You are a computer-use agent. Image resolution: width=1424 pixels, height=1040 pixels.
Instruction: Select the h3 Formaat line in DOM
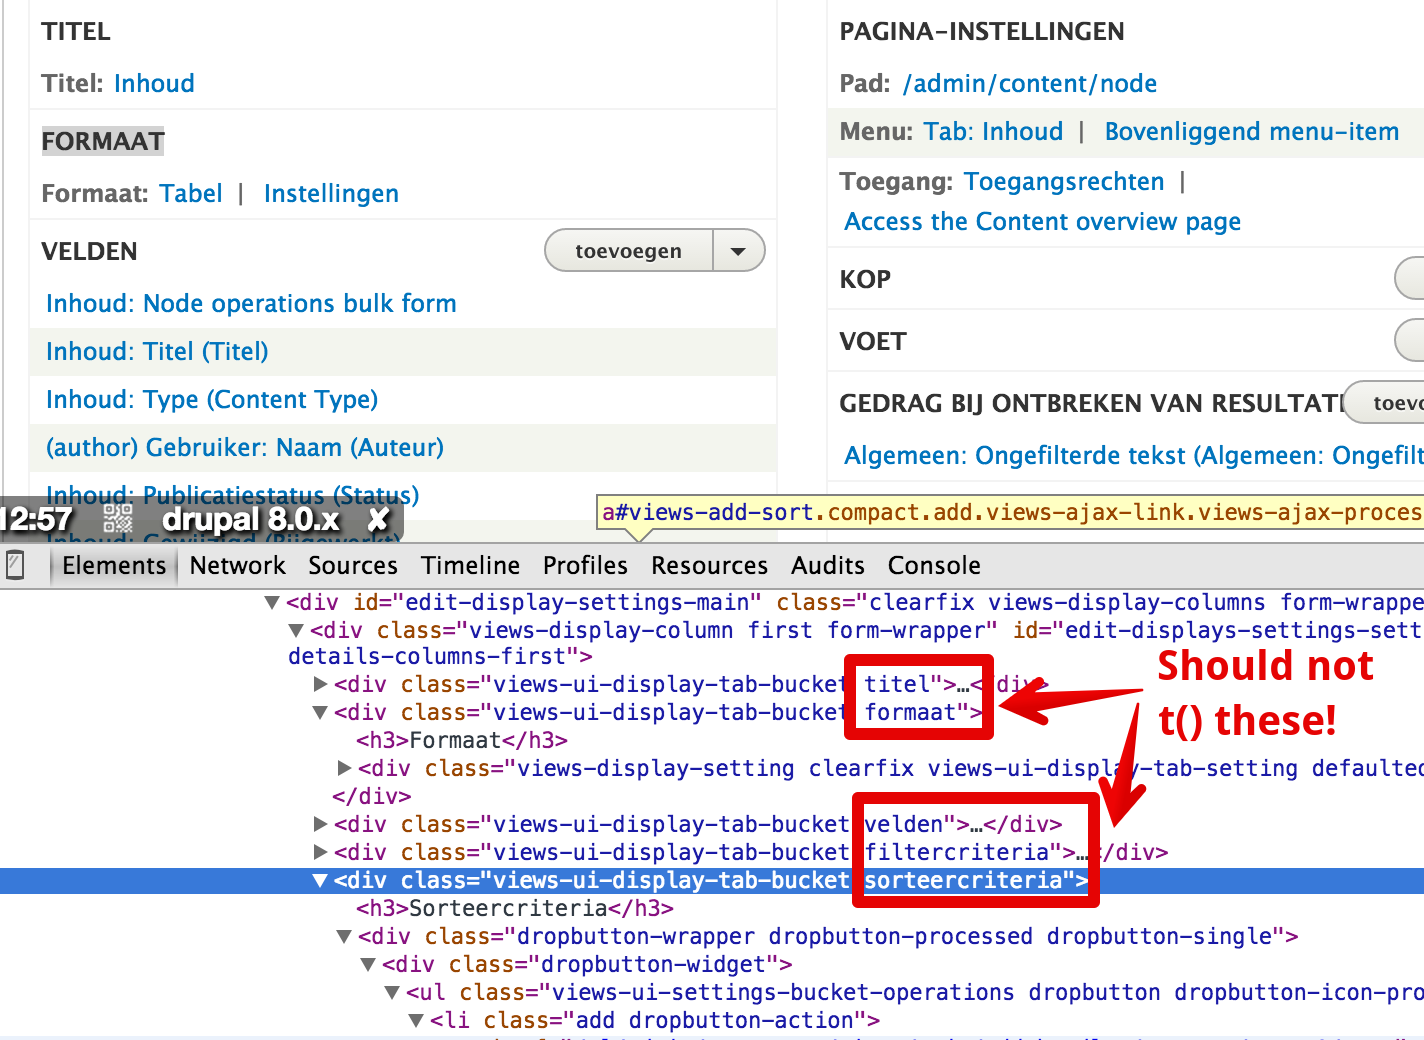[x=462, y=741]
